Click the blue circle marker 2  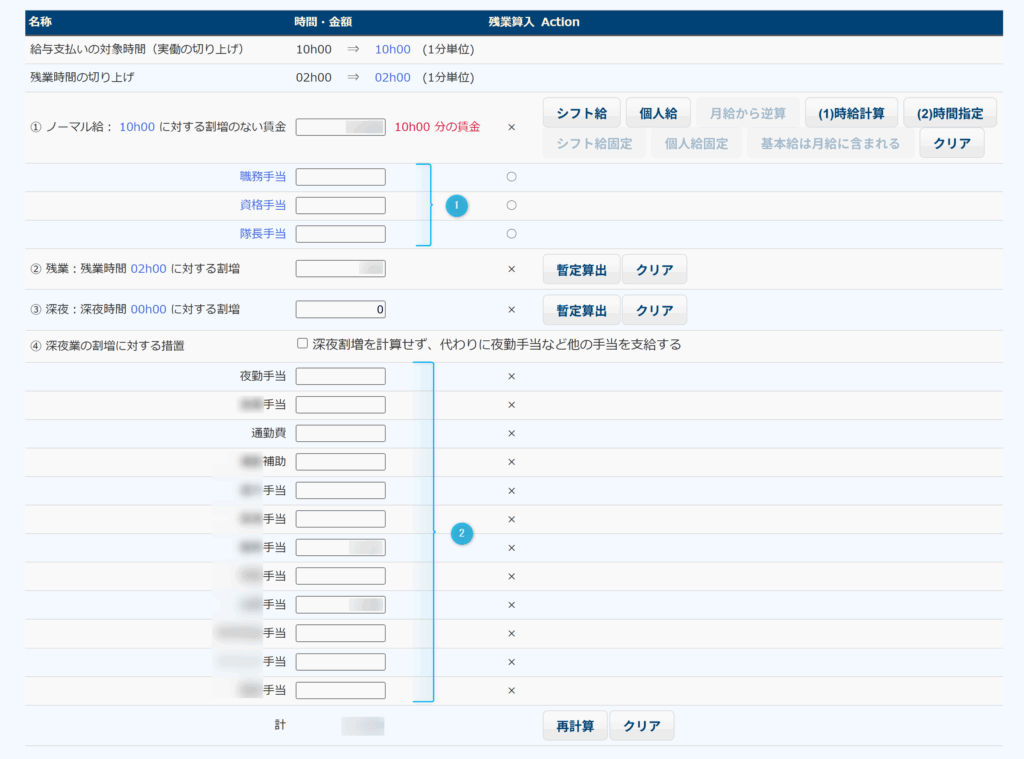(x=461, y=534)
